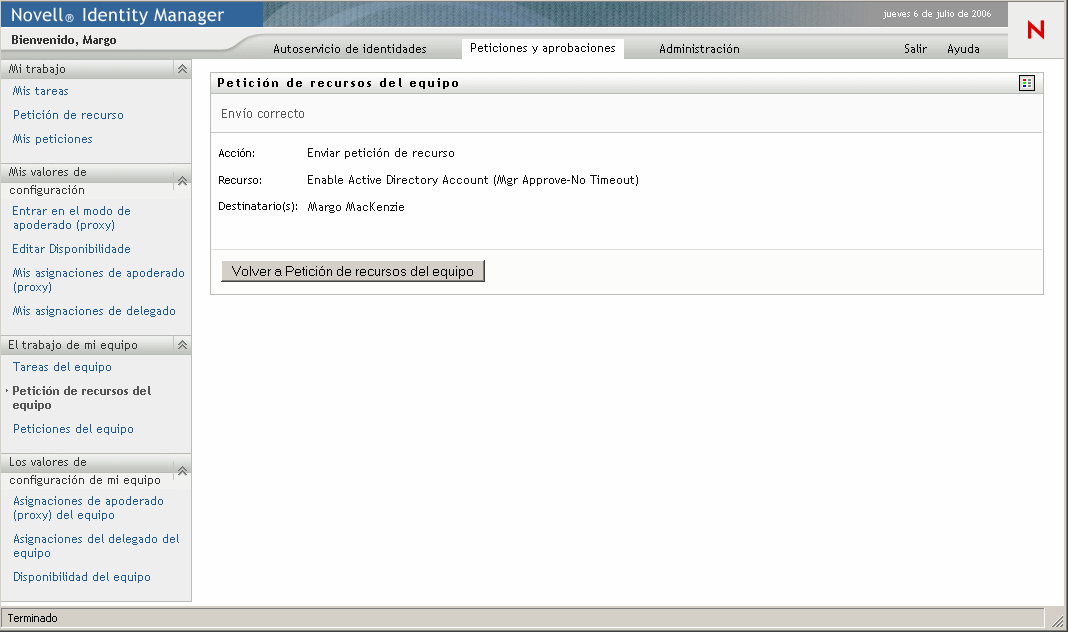1069x632 pixels.
Task: Click the date jueves 6 de julio de 2006
Action: [x=937, y=14]
